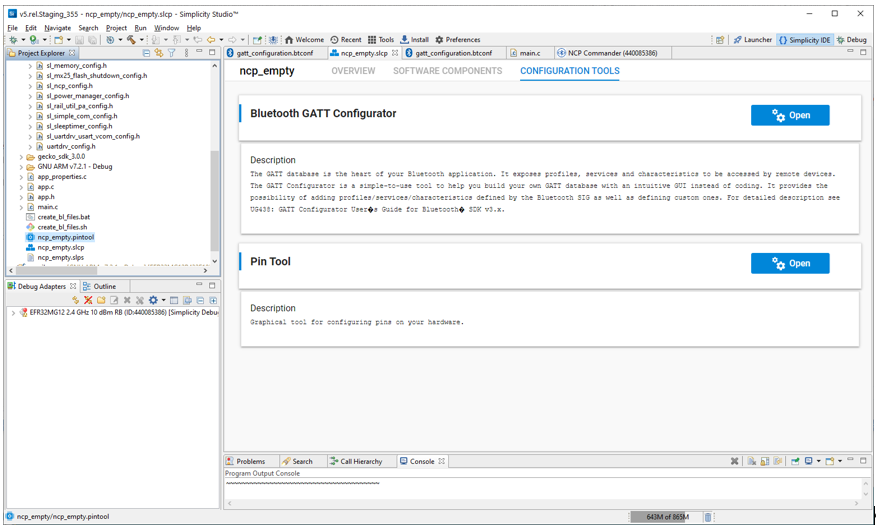The image size is (876, 529).
Task: Click the Welcome home icon in toolbar
Action: coord(304,40)
